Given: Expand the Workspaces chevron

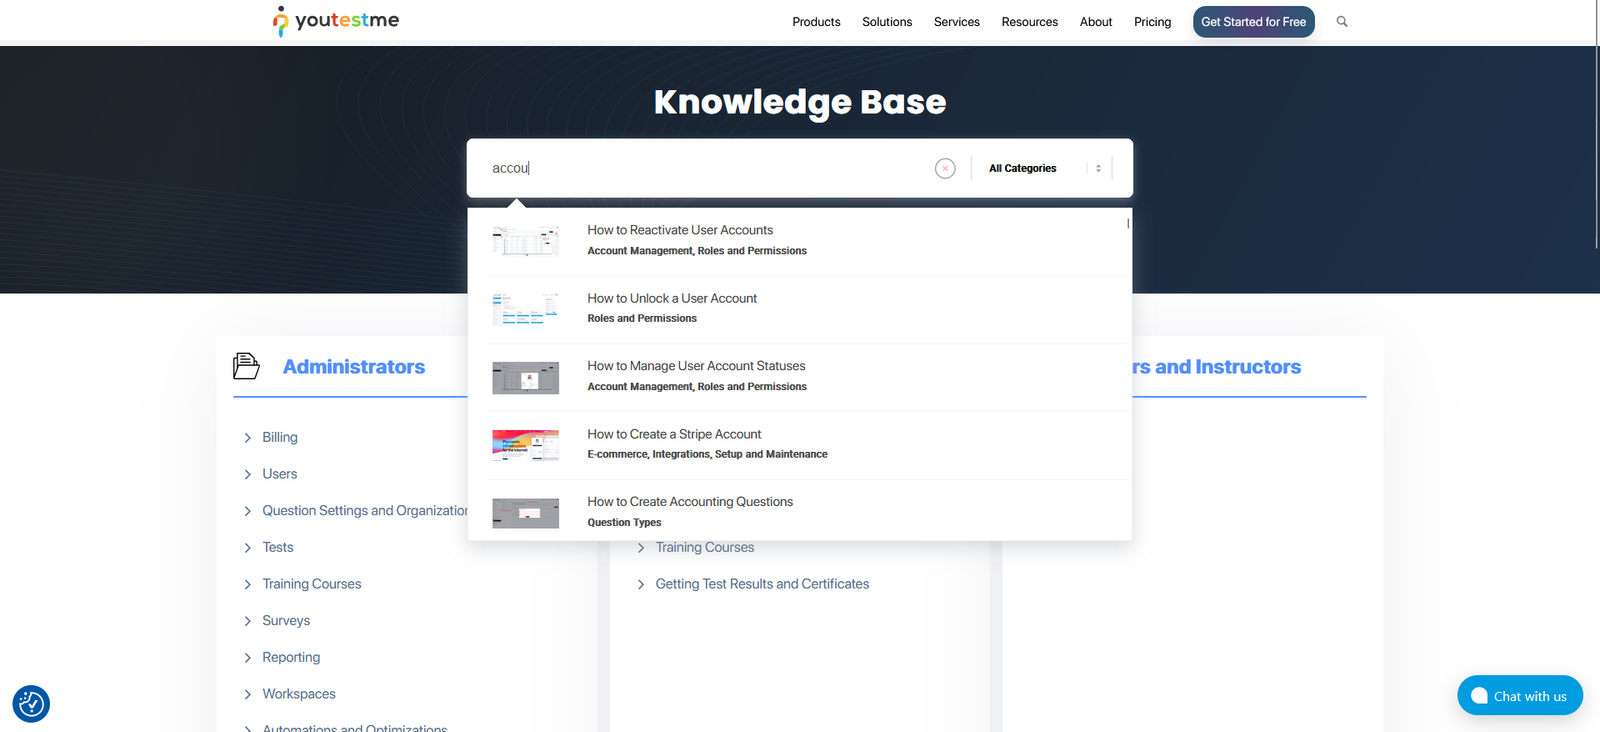Looking at the screenshot, I should 248,694.
